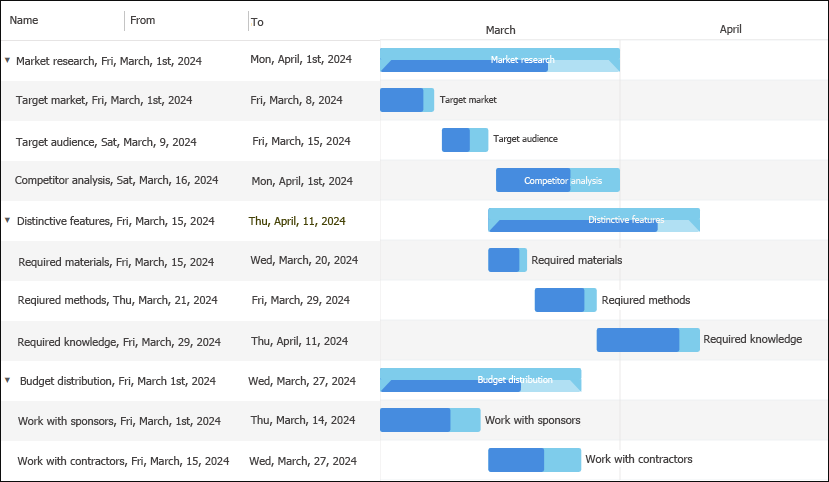This screenshot has height=482, width=829.
Task: Collapse the Distinctive features group
Action: [7, 220]
